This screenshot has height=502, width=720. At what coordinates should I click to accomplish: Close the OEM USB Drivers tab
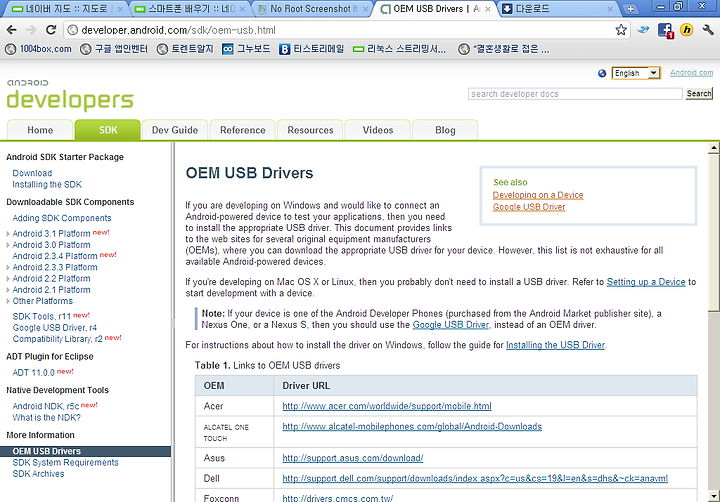pos(488,9)
